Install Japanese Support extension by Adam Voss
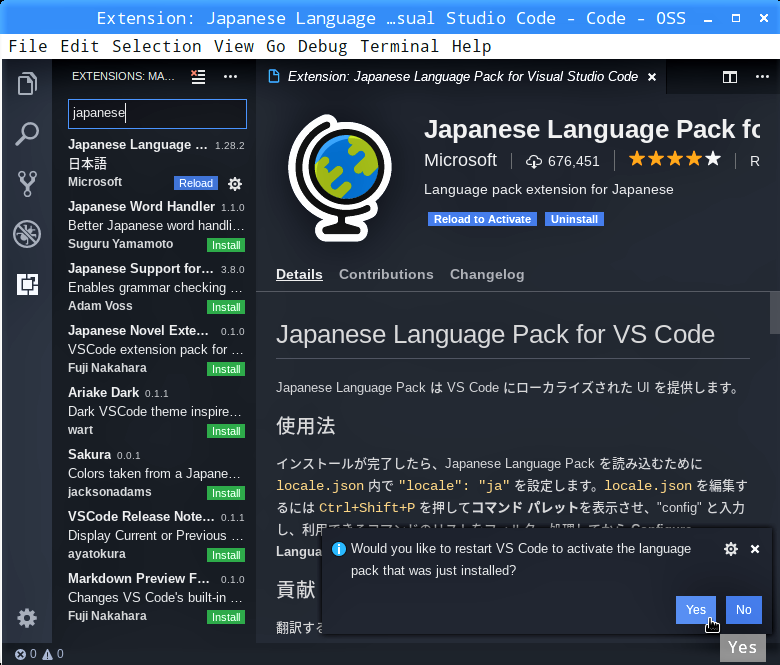Image resolution: width=780 pixels, height=665 pixels. [x=226, y=307]
